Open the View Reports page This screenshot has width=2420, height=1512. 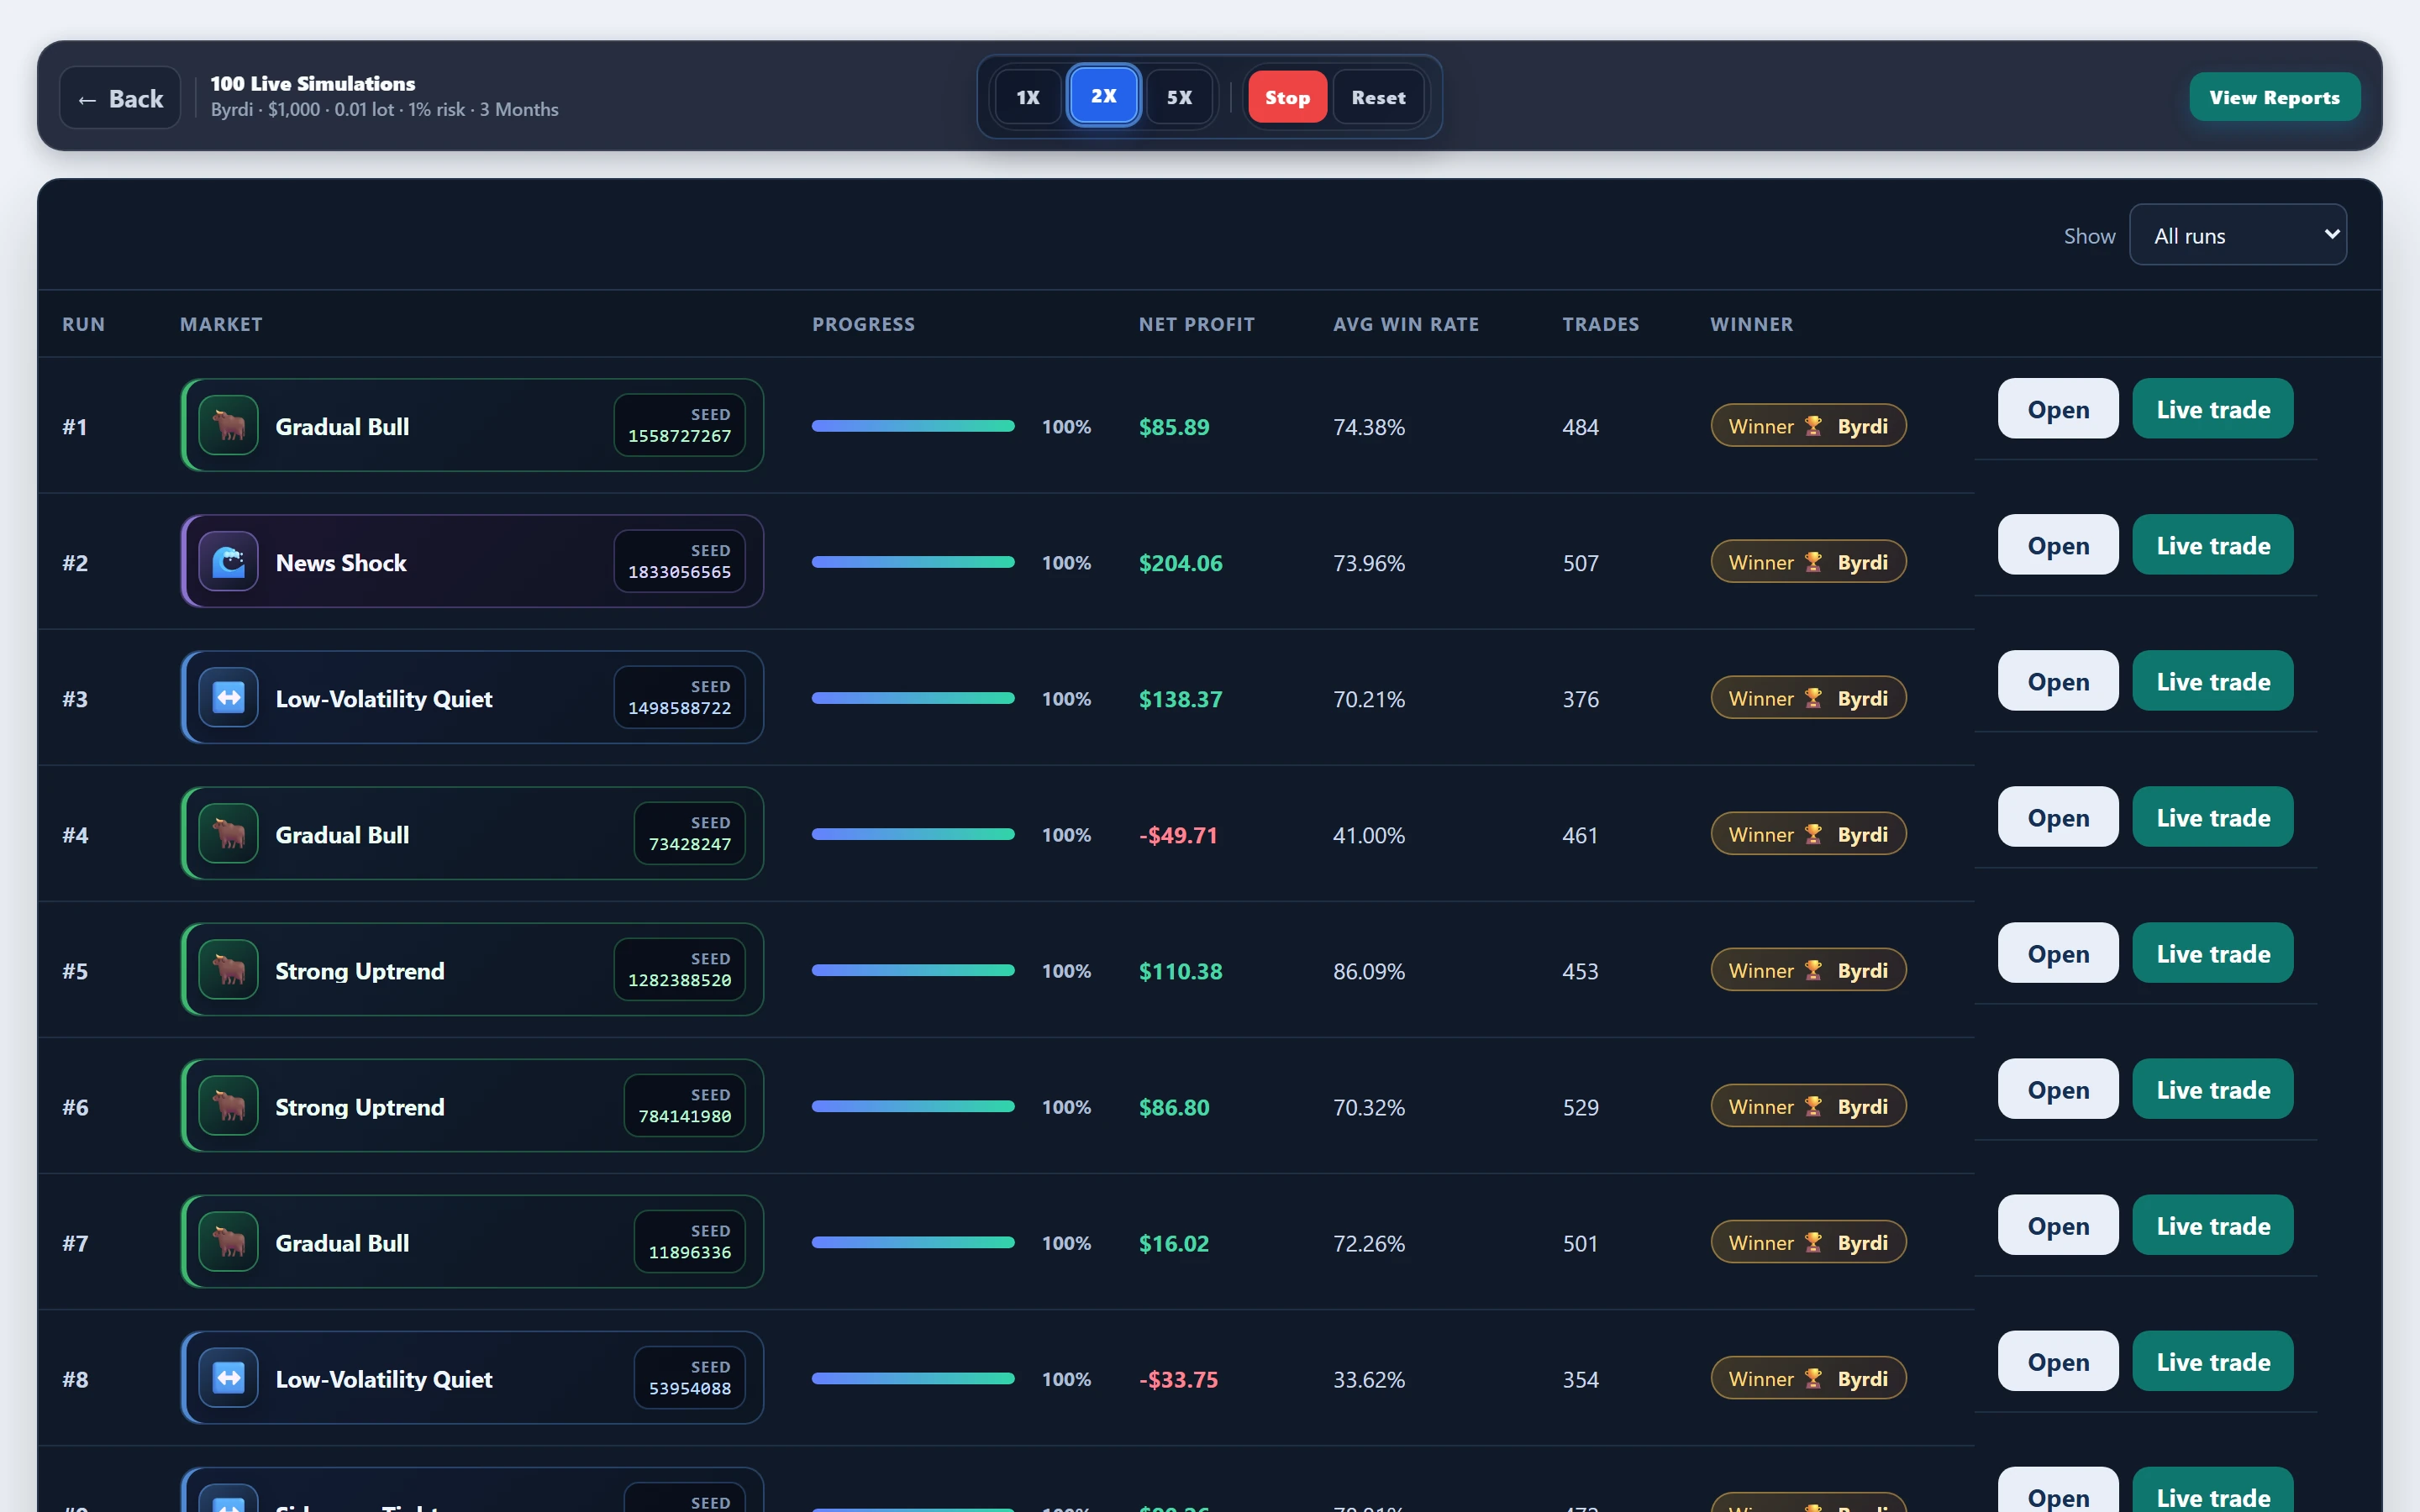tap(2274, 97)
